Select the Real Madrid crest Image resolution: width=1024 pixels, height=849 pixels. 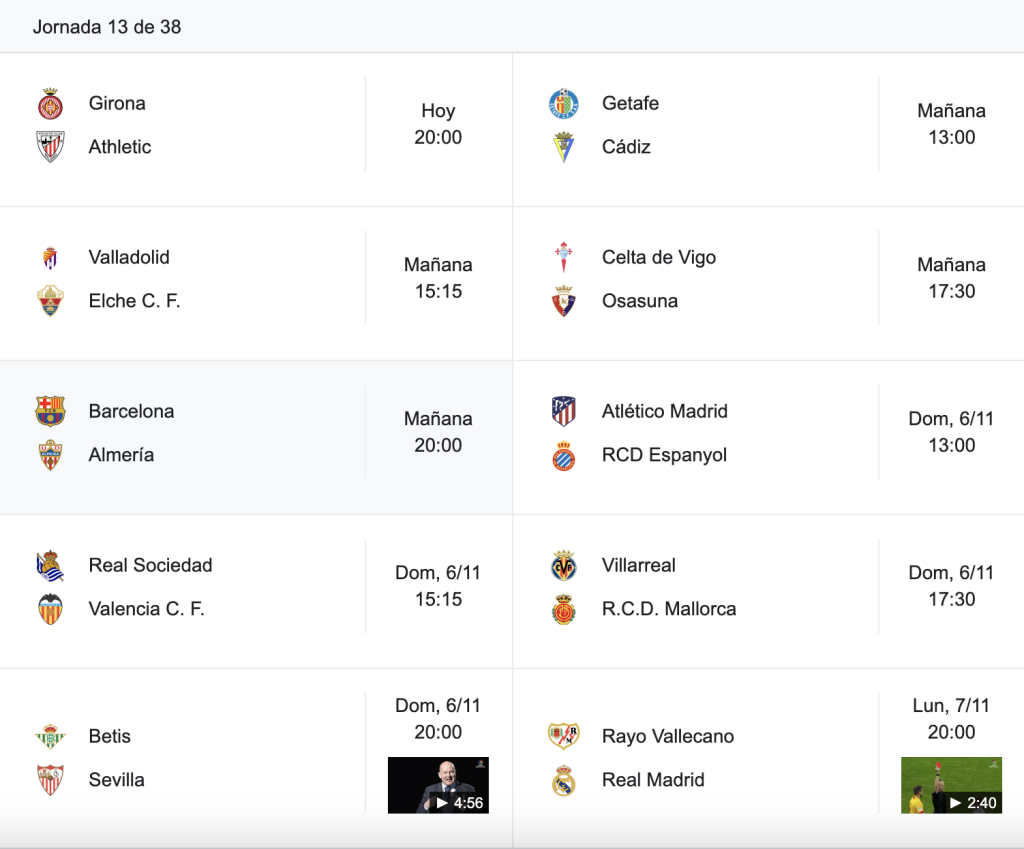(x=564, y=780)
